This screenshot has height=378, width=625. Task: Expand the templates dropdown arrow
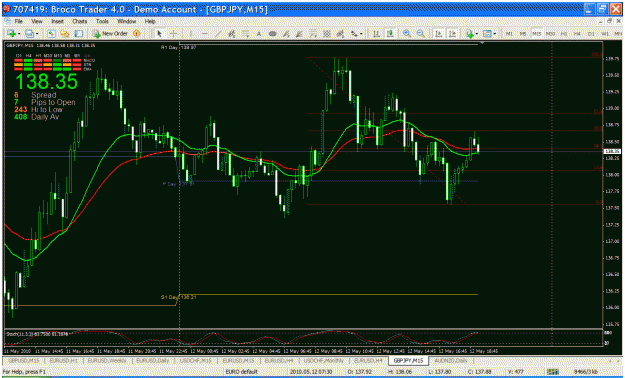[495, 34]
